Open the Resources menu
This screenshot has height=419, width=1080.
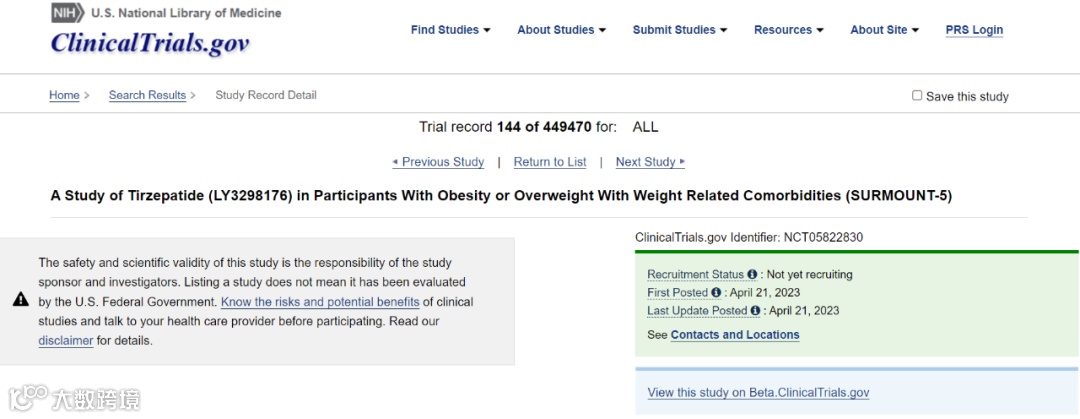tap(788, 30)
